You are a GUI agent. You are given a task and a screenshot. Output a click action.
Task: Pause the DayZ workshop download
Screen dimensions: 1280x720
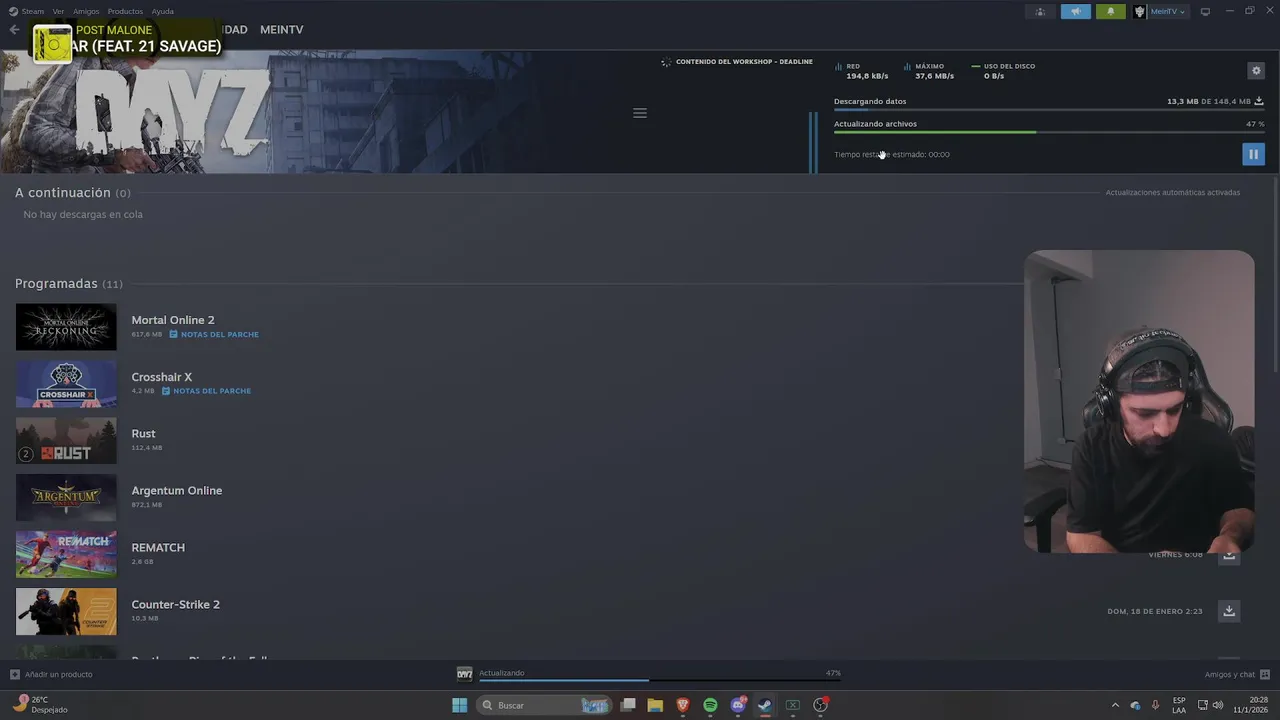coord(1253,154)
